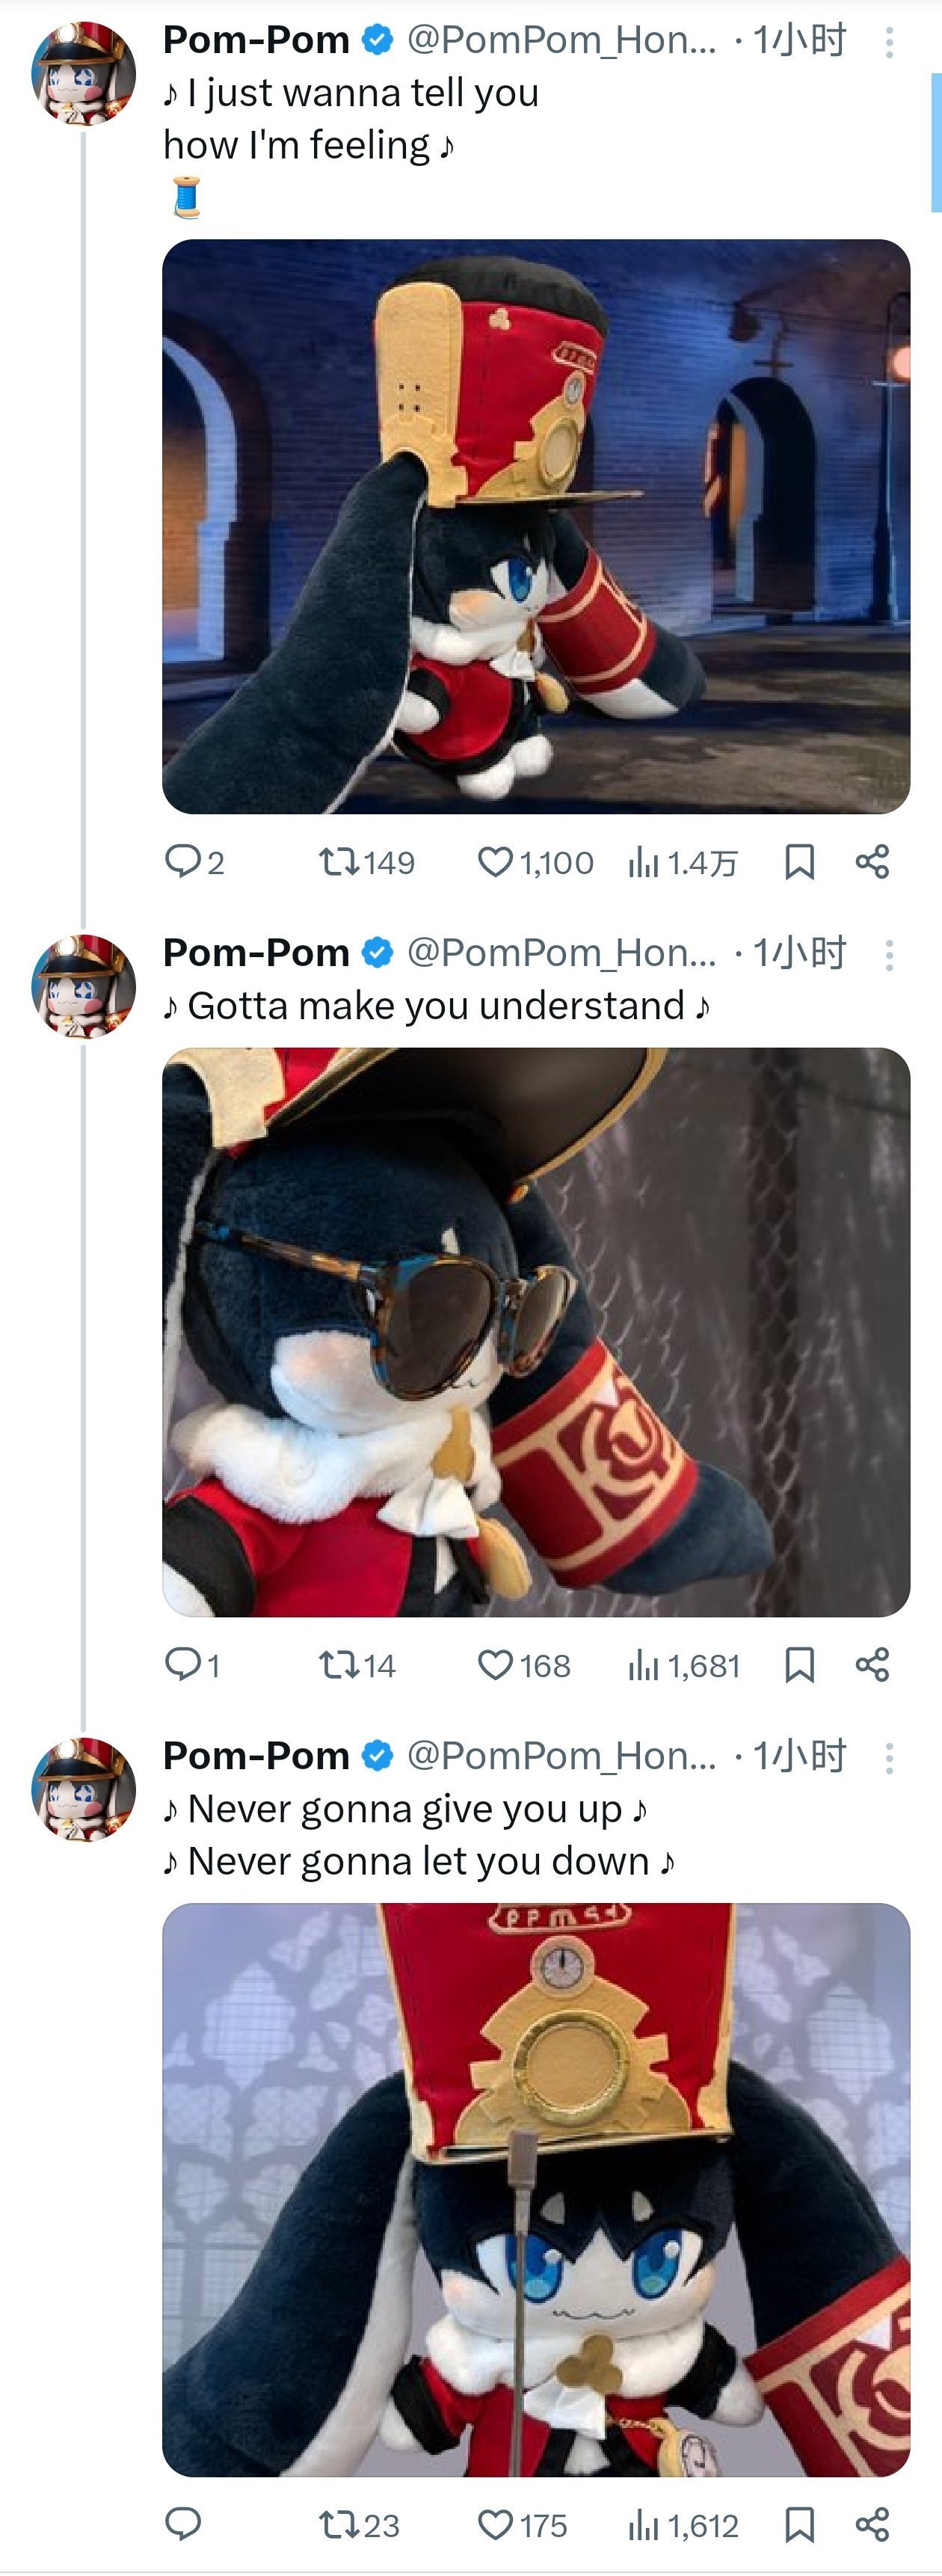The width and height of the screenshot is (942, 2576).
Task: Retweet the post with 149 retweets
Action: (339, 861)
